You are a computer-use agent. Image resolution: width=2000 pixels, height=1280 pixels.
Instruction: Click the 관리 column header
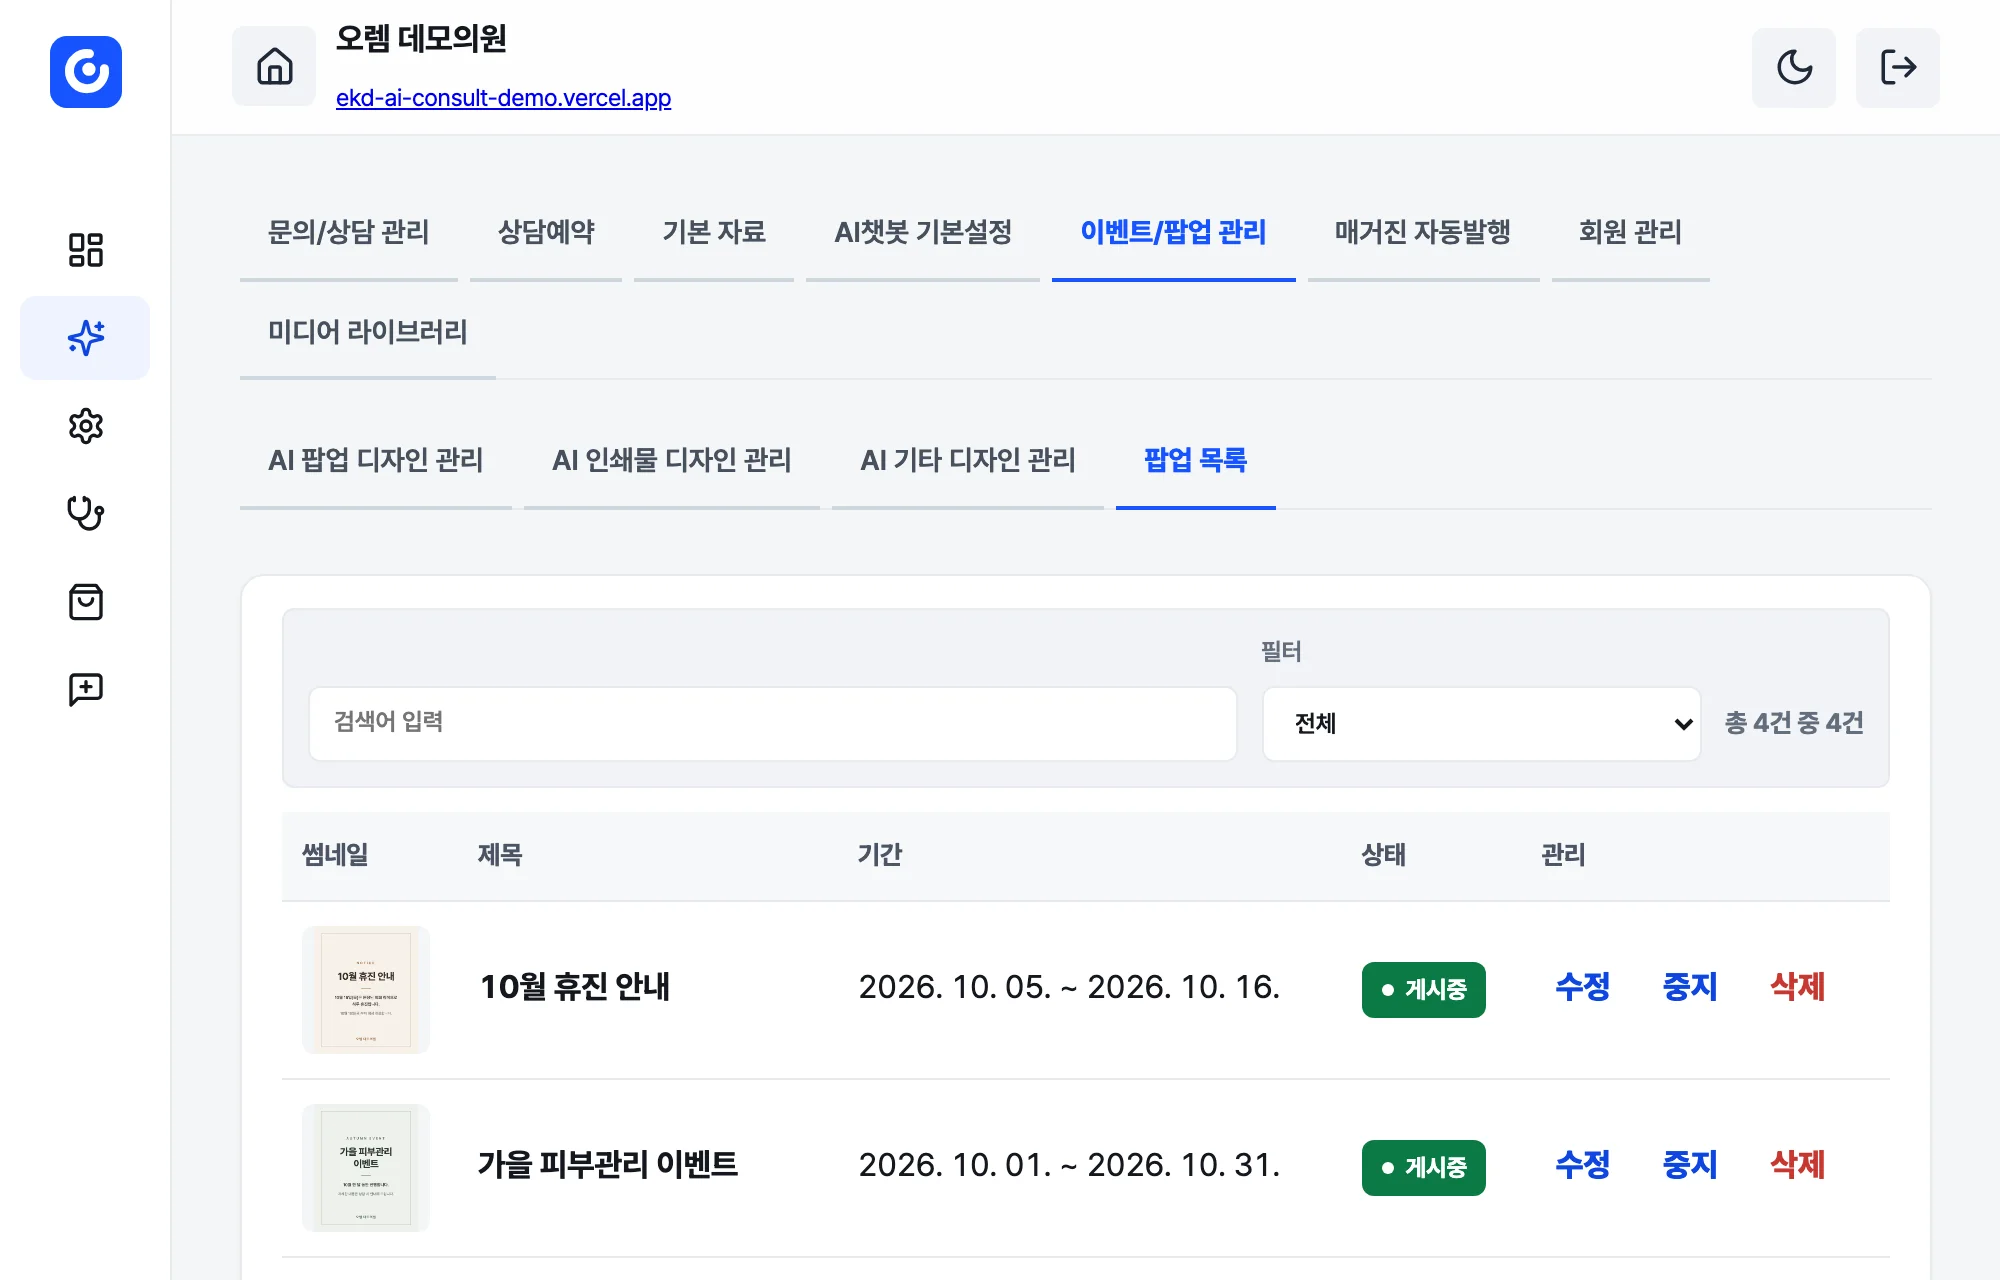(x=1564, y=855)
